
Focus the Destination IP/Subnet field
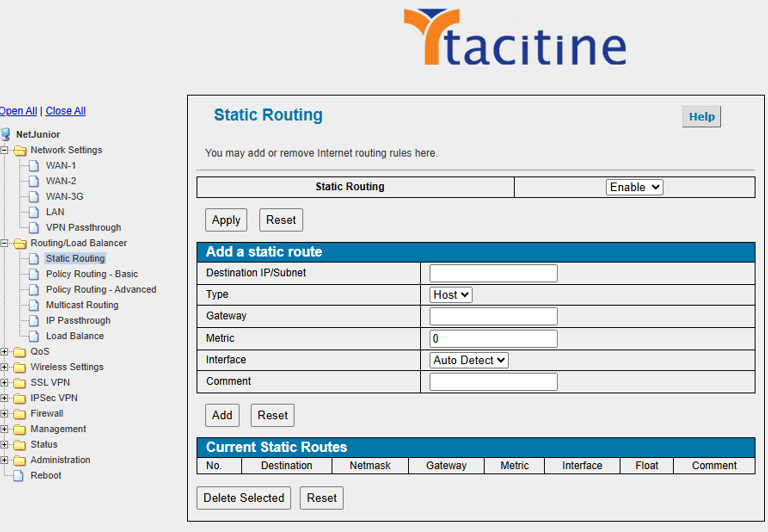493,273
